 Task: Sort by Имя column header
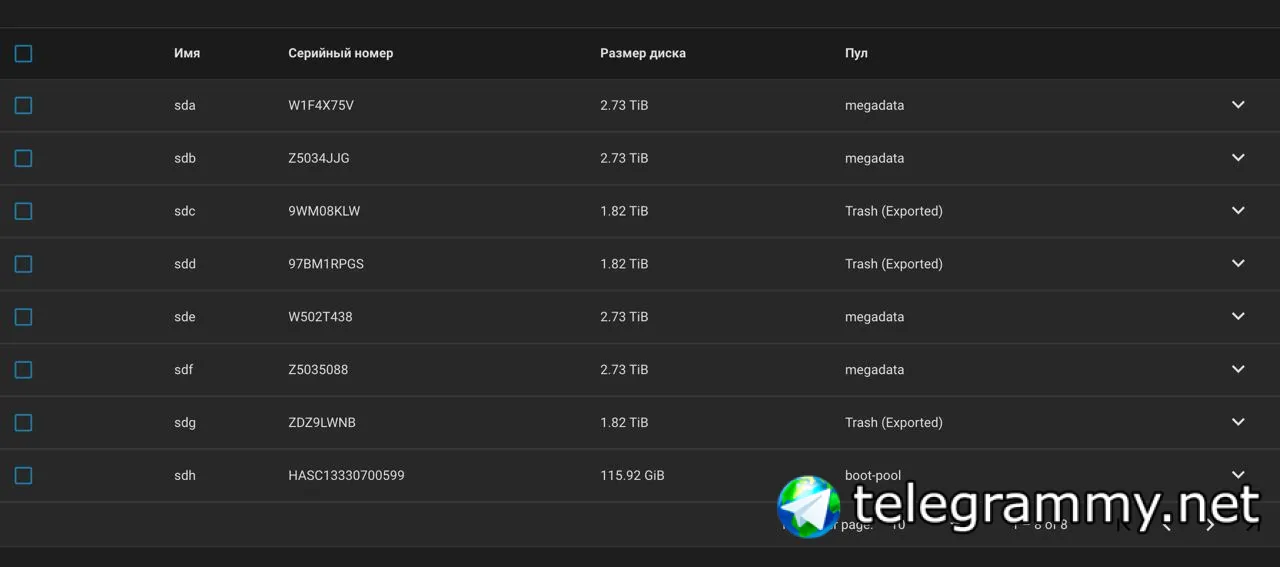pos(187,53)
